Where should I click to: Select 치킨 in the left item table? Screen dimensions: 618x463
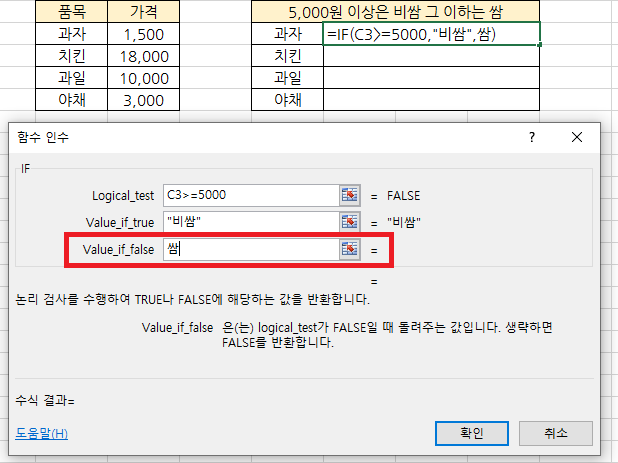pos(71,56)
